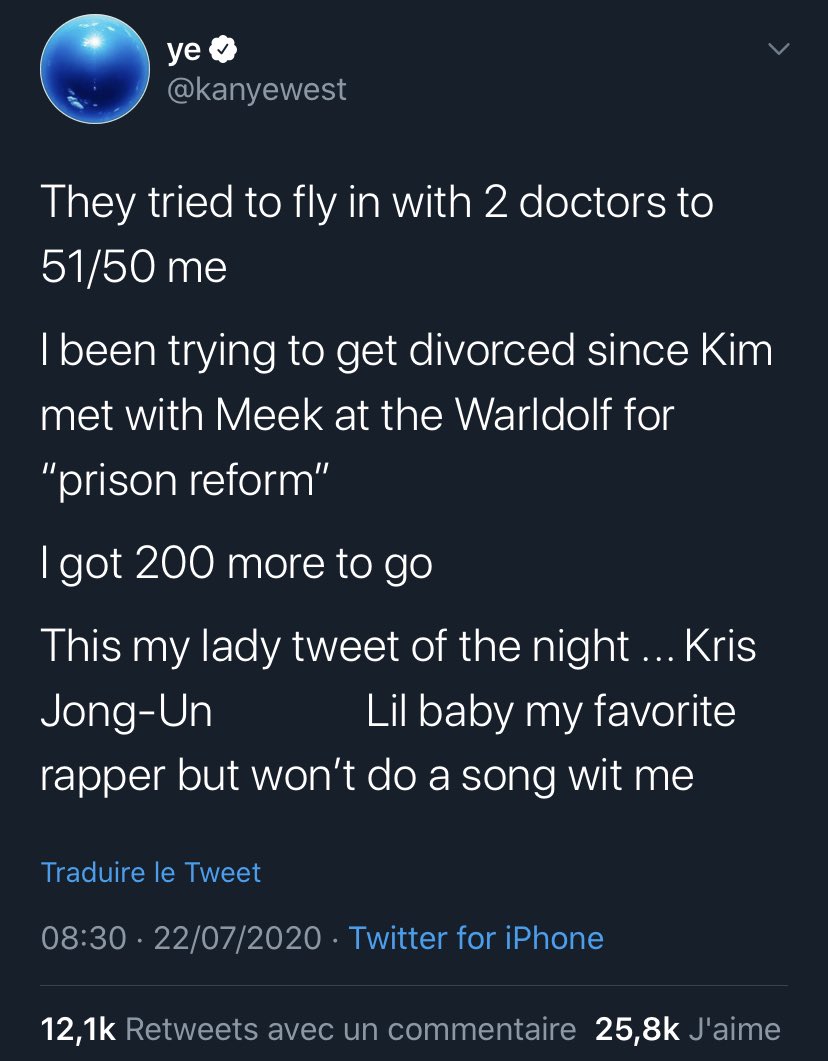This screenshot has height=1061, width=828.
Task: Click the 12,1k retweet count
Action: (79, 1028)
